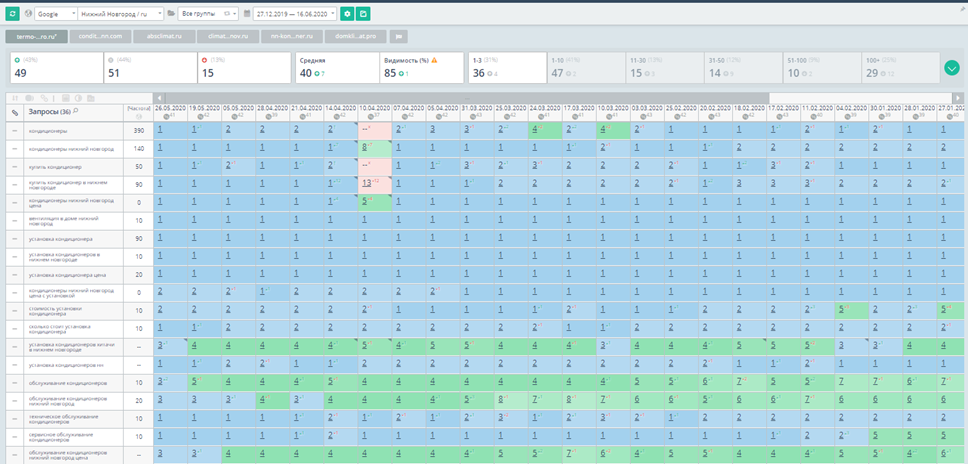Image resolution: width=968 pixels, height=465 pixels.
Task: Open the date range 27.12.2019 — 16.06.2020 dropdown
Action: pyautogui.click(x=295, y=13)
